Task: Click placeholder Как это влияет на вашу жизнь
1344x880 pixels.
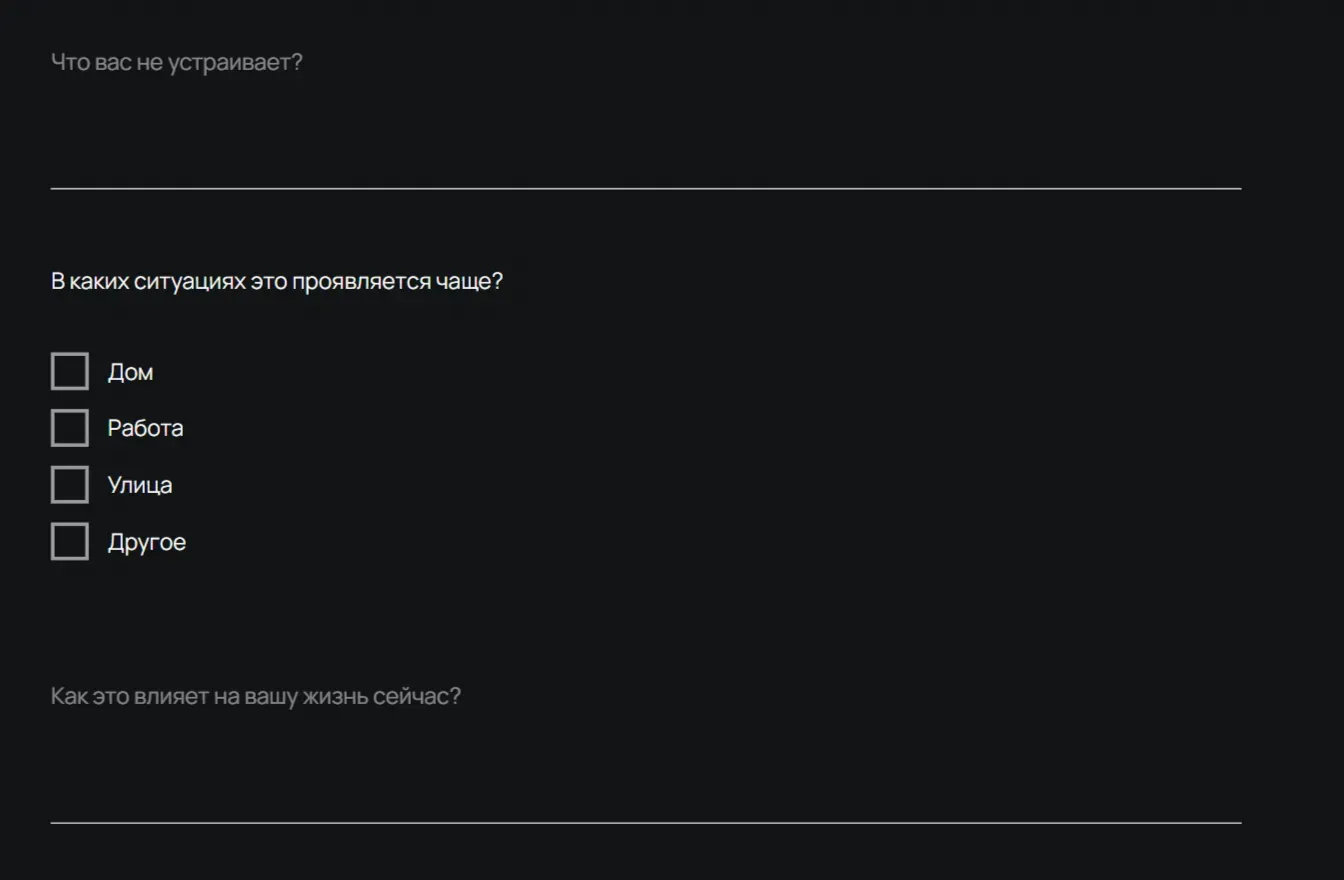Action: [x=255, y=696]
